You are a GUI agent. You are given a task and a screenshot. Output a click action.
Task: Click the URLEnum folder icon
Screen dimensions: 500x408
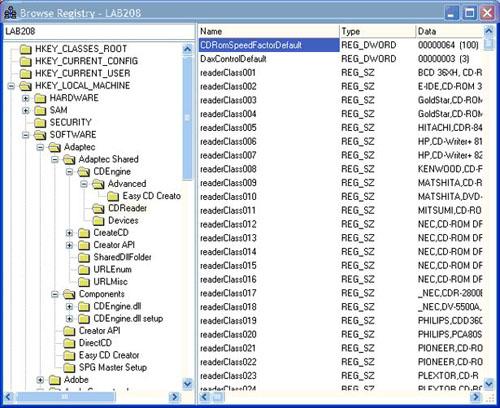pos(84,270)
